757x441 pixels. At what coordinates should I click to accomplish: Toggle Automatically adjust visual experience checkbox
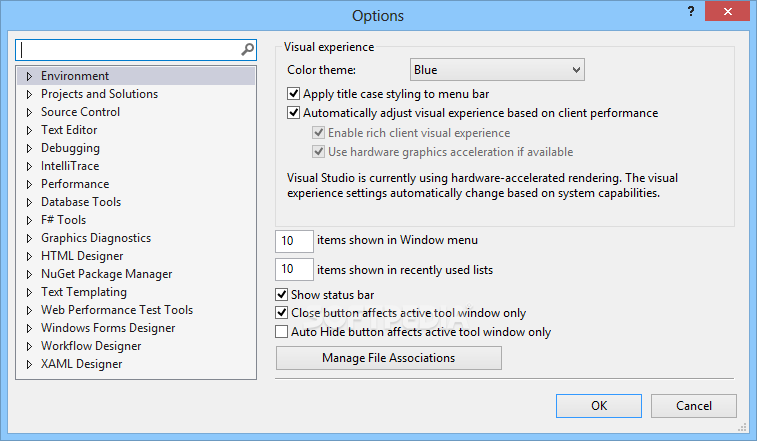293,113
